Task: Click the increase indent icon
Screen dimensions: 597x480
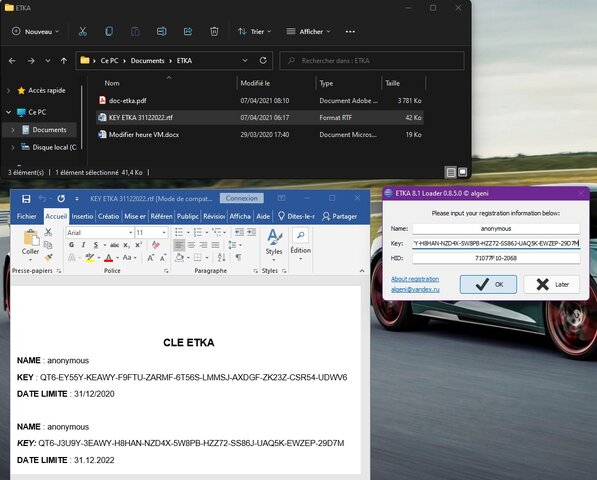Action: [251, 232]
